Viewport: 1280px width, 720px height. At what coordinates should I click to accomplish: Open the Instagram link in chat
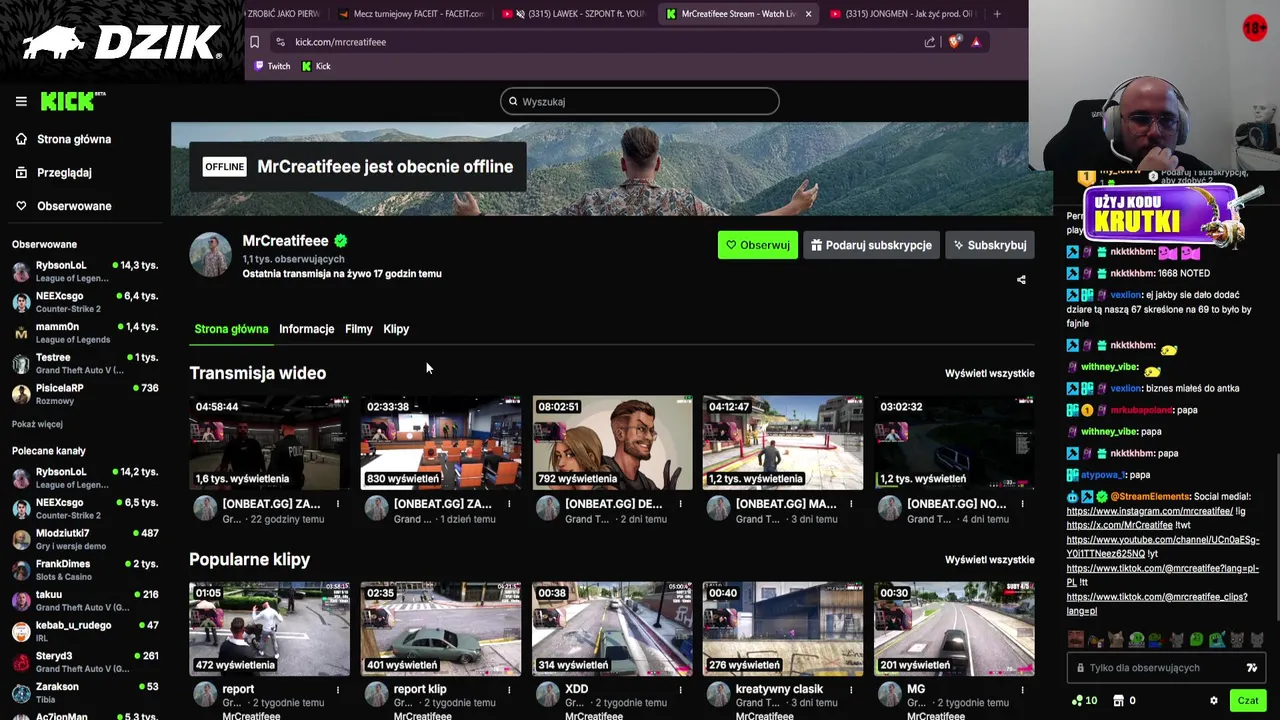(x=1149, y=511)
